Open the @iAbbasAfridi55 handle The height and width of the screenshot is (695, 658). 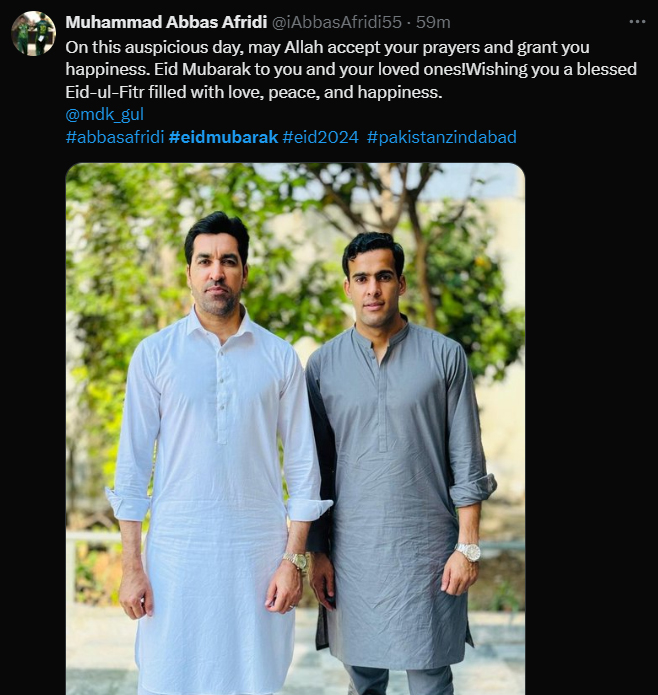(336, 22)
